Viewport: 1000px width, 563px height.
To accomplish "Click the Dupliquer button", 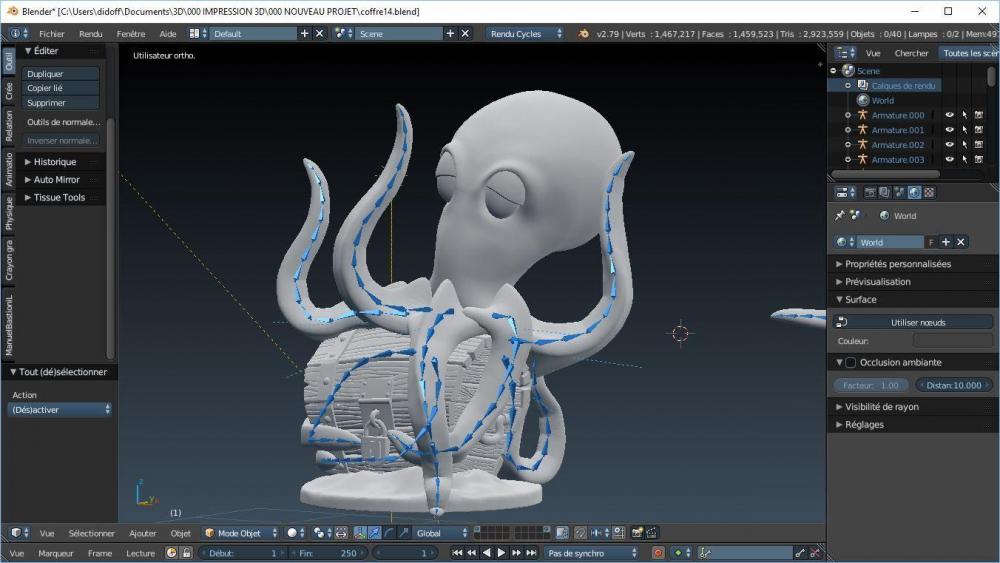I will click(62, 74).
